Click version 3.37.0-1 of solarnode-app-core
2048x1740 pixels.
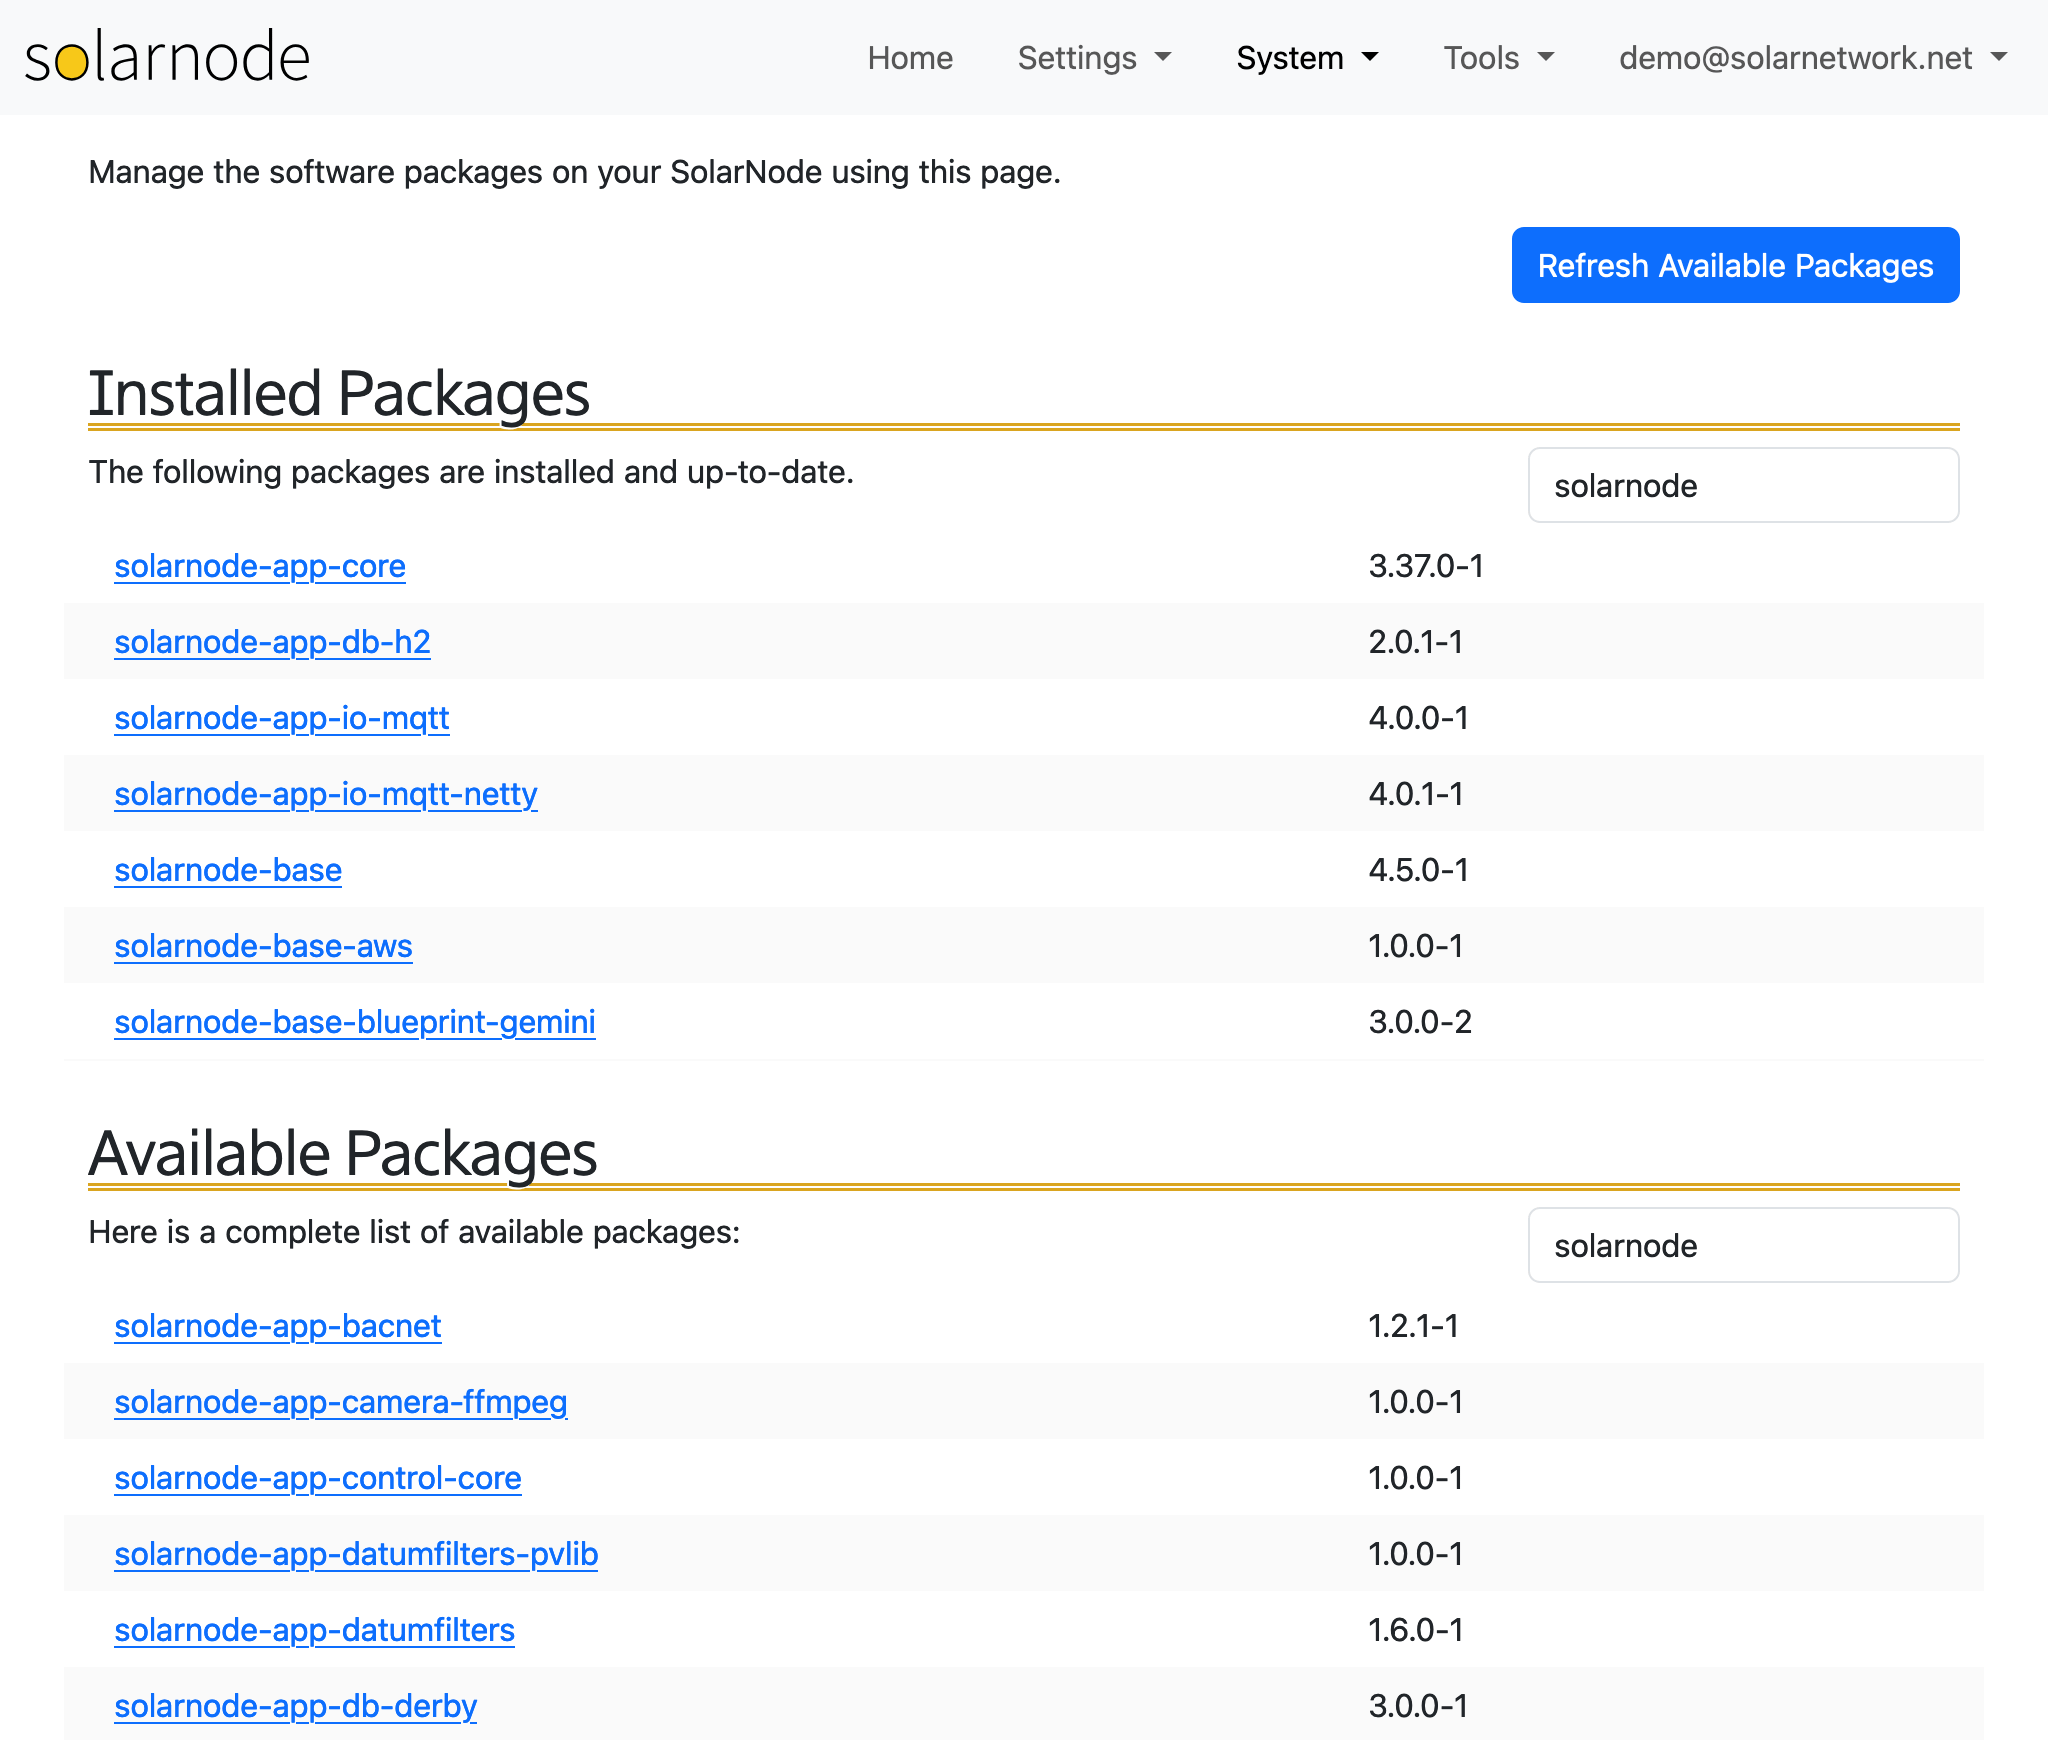(1426, 566)
